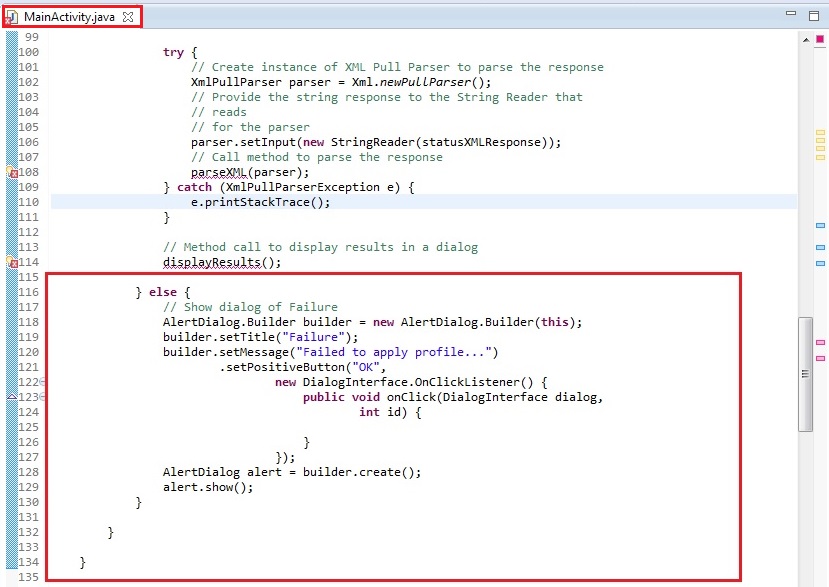Jump to the lower pink overview ruler marker
Screen dimensions: 829x587
pyautogui.click(x=820, y=357)
